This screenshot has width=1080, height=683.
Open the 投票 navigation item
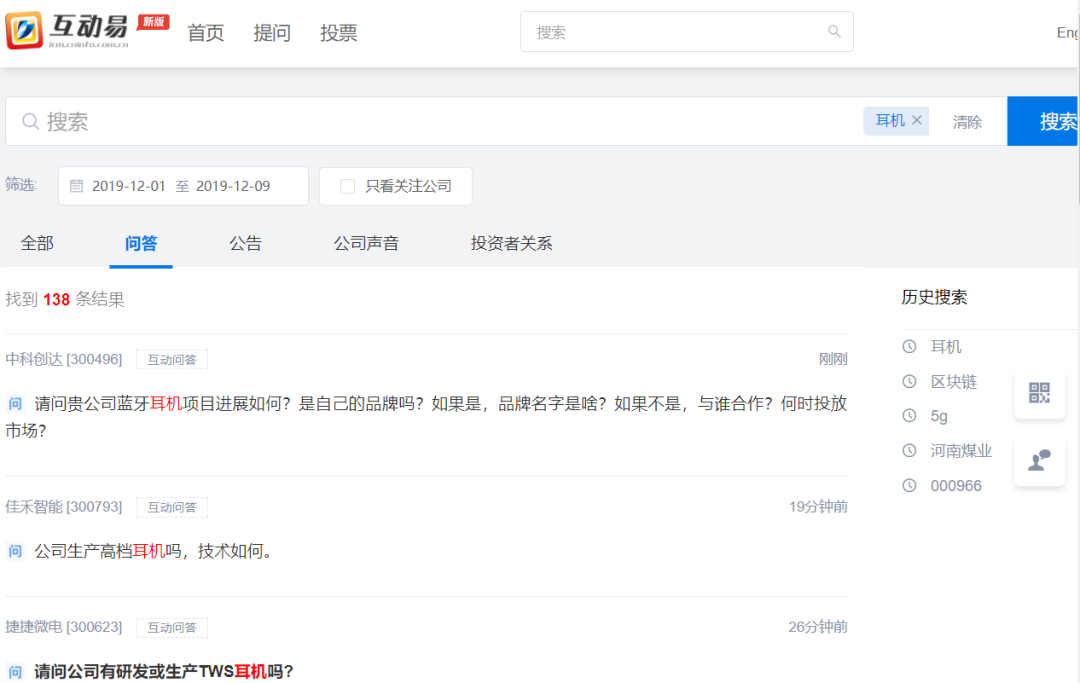[338, 32]
